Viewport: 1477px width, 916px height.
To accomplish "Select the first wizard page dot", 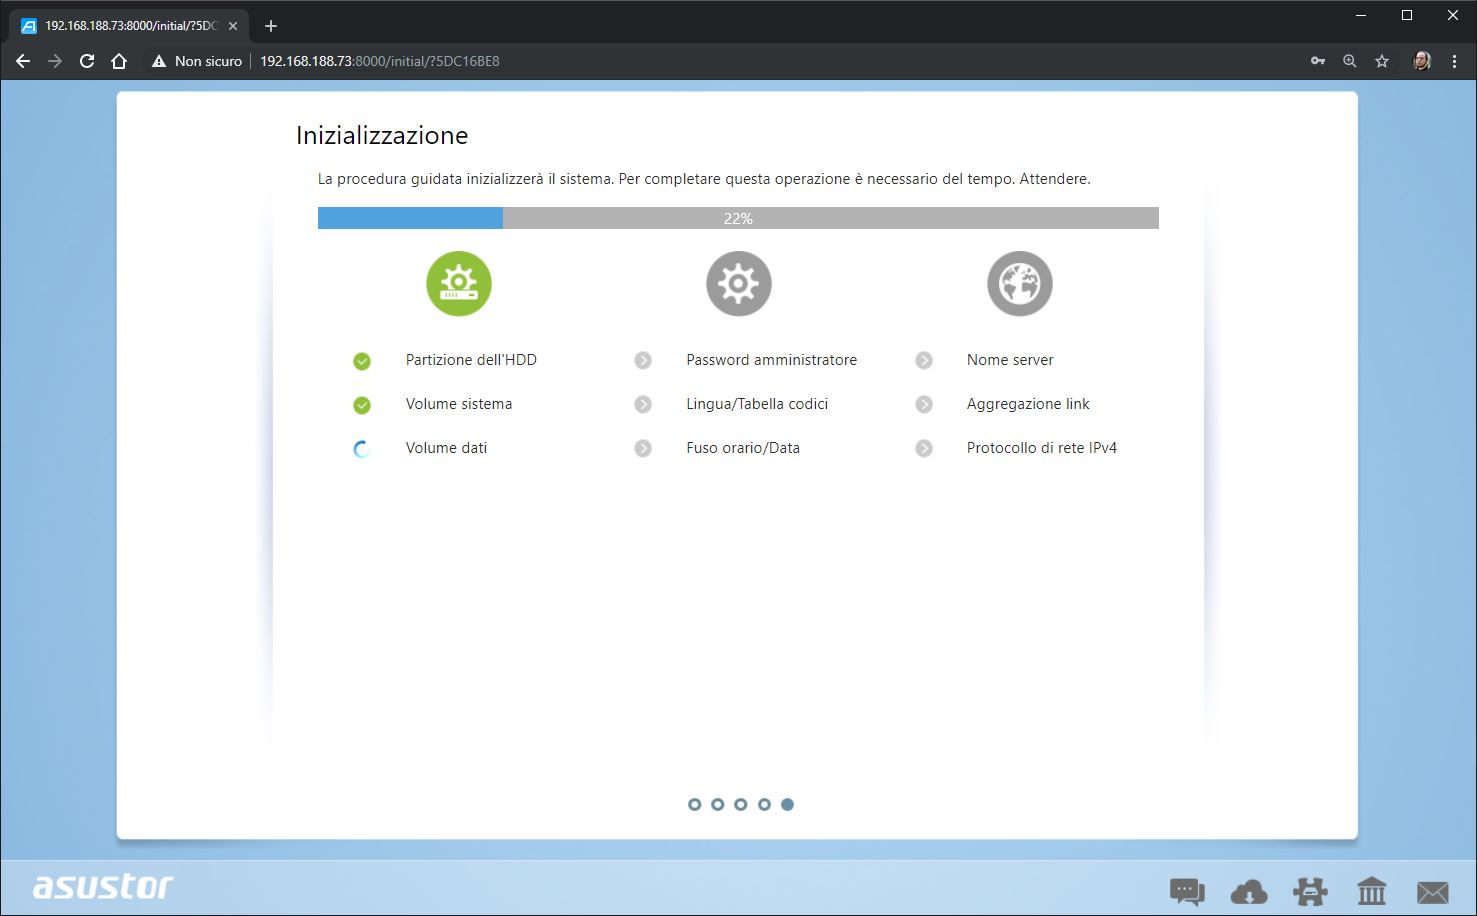I will 695,804.
